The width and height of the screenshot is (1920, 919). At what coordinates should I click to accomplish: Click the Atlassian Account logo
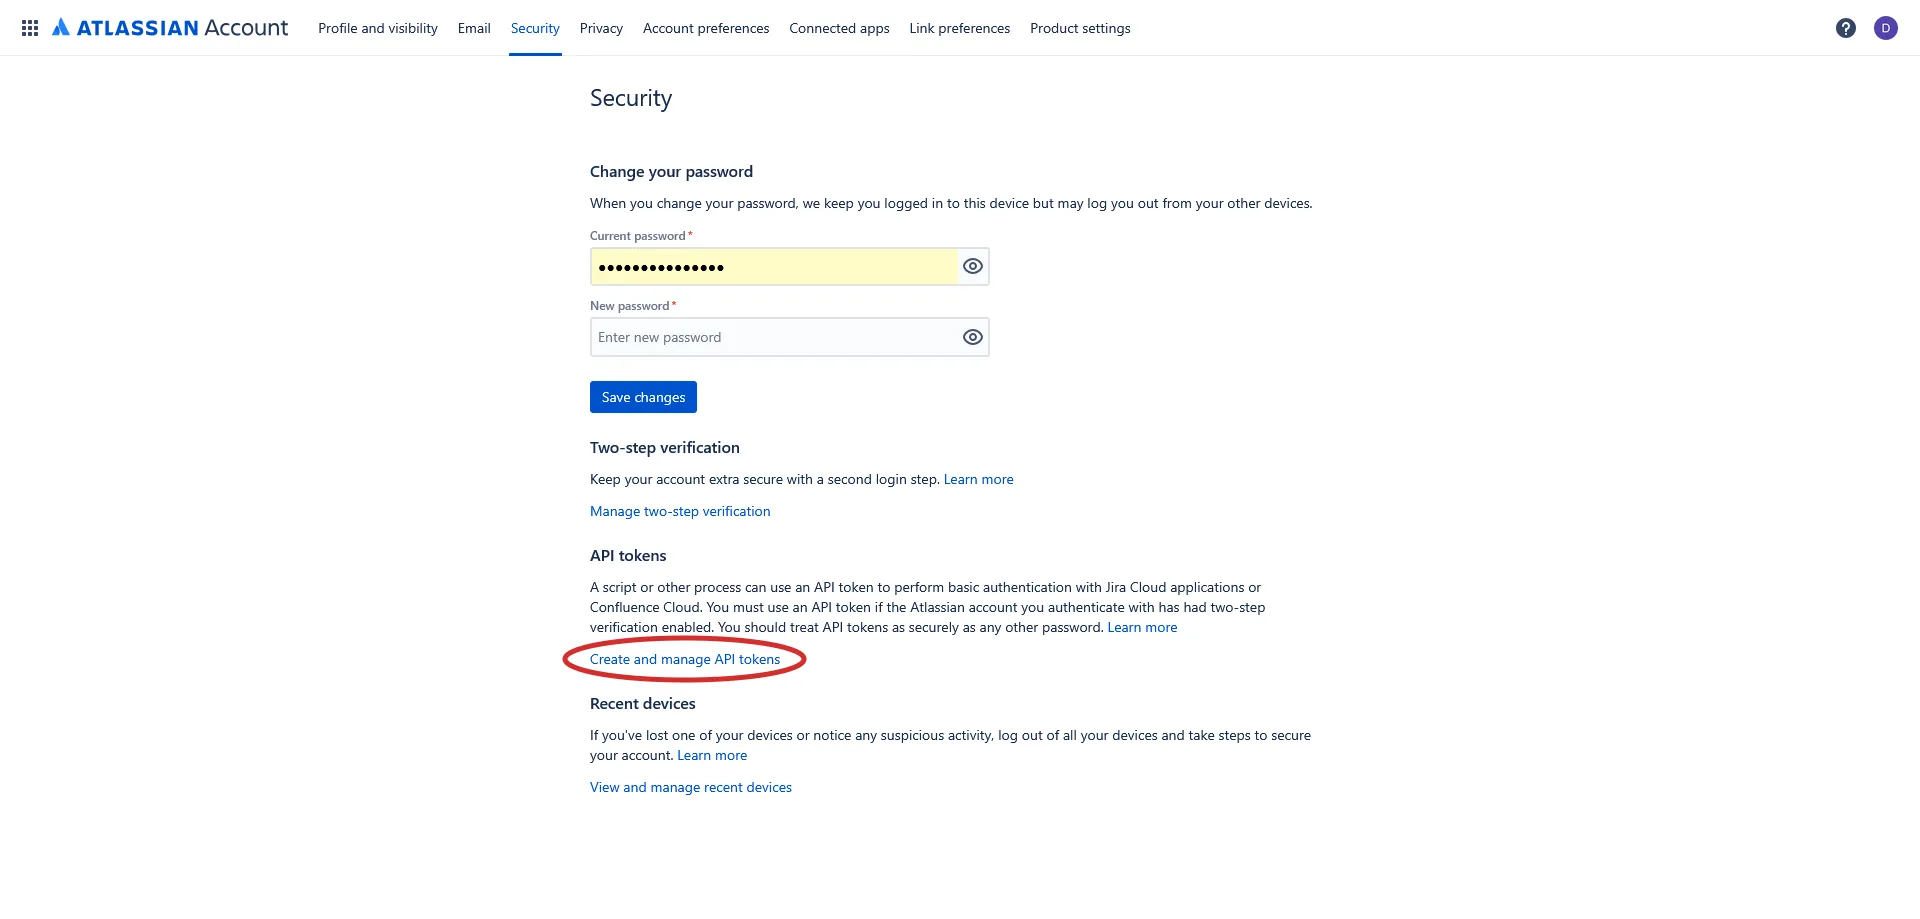tap(170, 28)
